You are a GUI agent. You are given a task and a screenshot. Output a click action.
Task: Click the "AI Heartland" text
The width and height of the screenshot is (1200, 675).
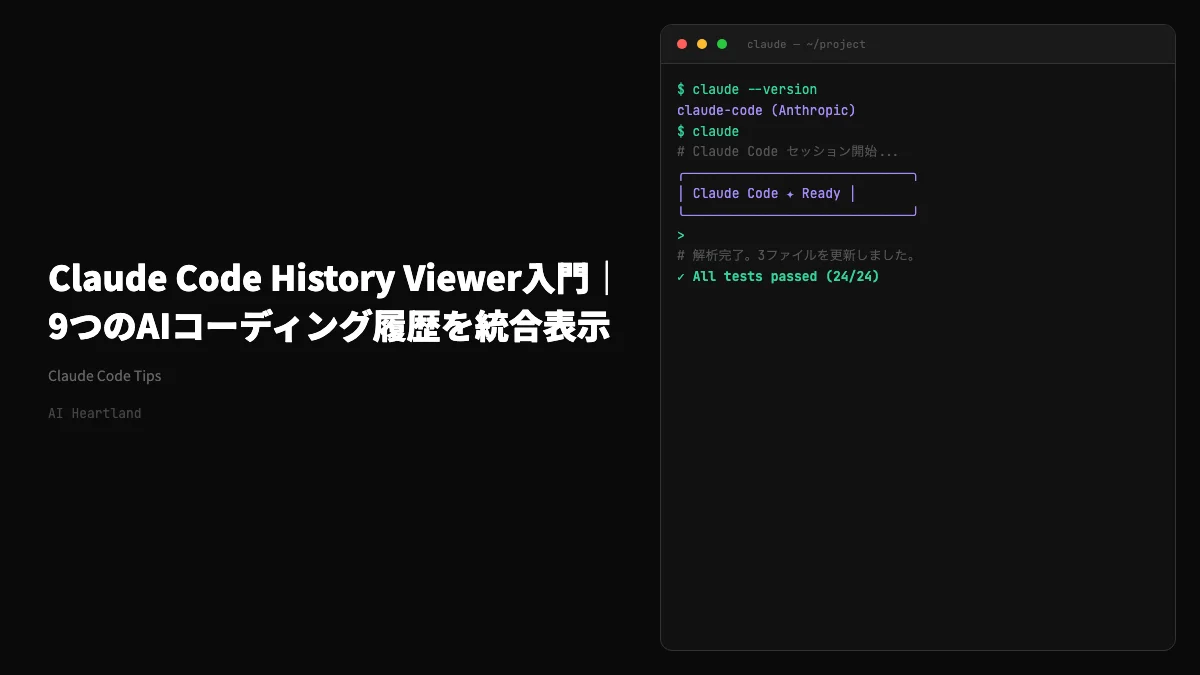(95, 413)
